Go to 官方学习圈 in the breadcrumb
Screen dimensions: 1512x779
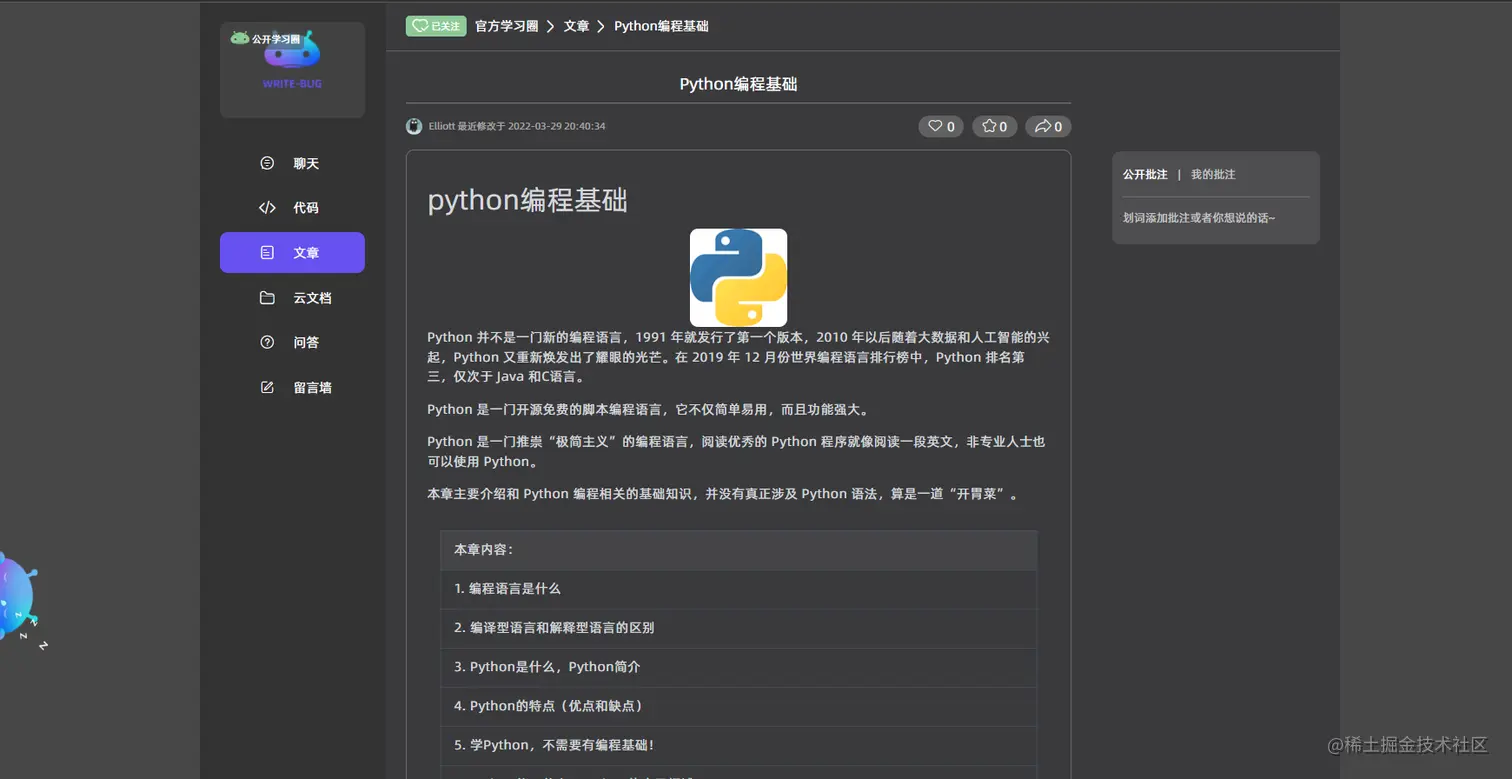click(x=507, y=26)
